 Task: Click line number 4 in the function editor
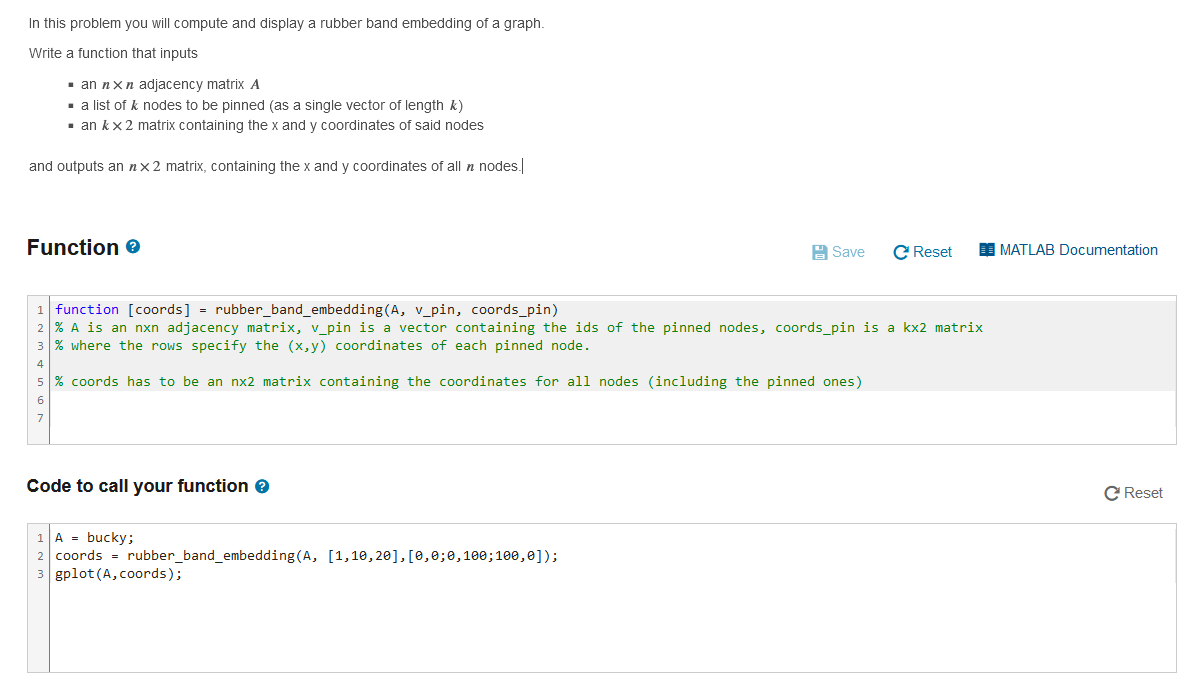coord(39,363)
